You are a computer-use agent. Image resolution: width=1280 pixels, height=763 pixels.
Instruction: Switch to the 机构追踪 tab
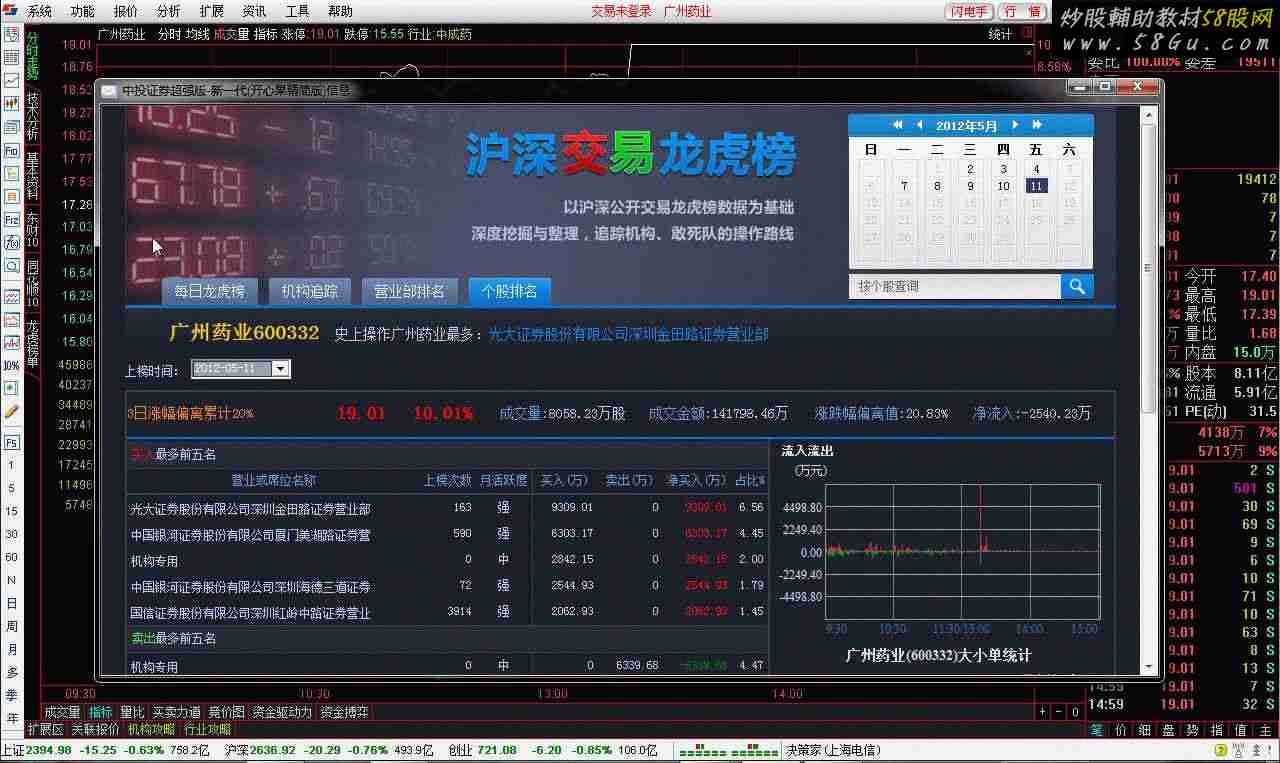(309, 291)
